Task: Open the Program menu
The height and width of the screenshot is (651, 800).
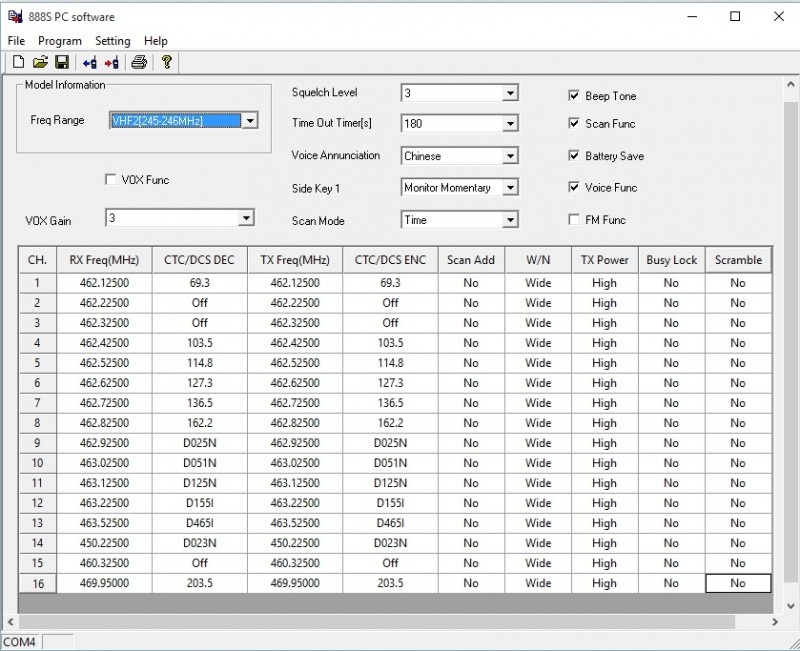Action: click(60, 41)
